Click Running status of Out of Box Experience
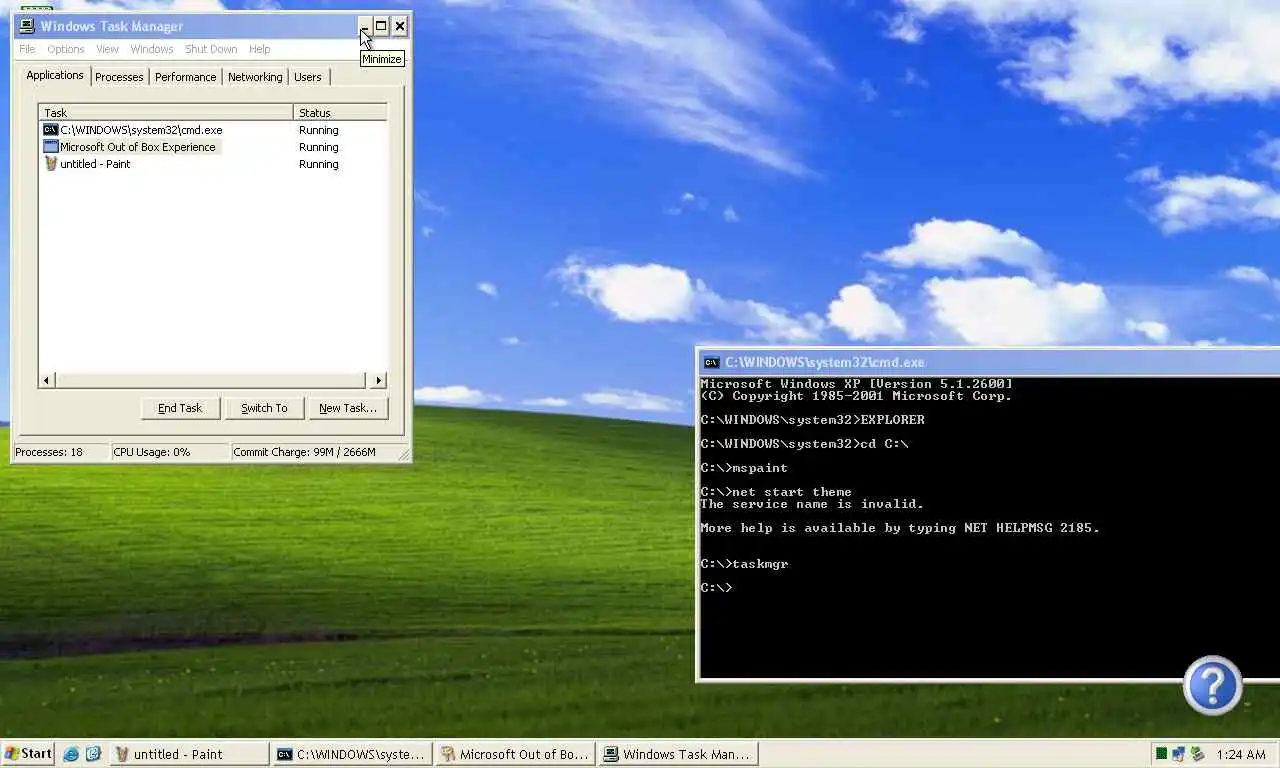Image resolution: width=1280 pixels, height=768 pixels. [x=319, y=147]
